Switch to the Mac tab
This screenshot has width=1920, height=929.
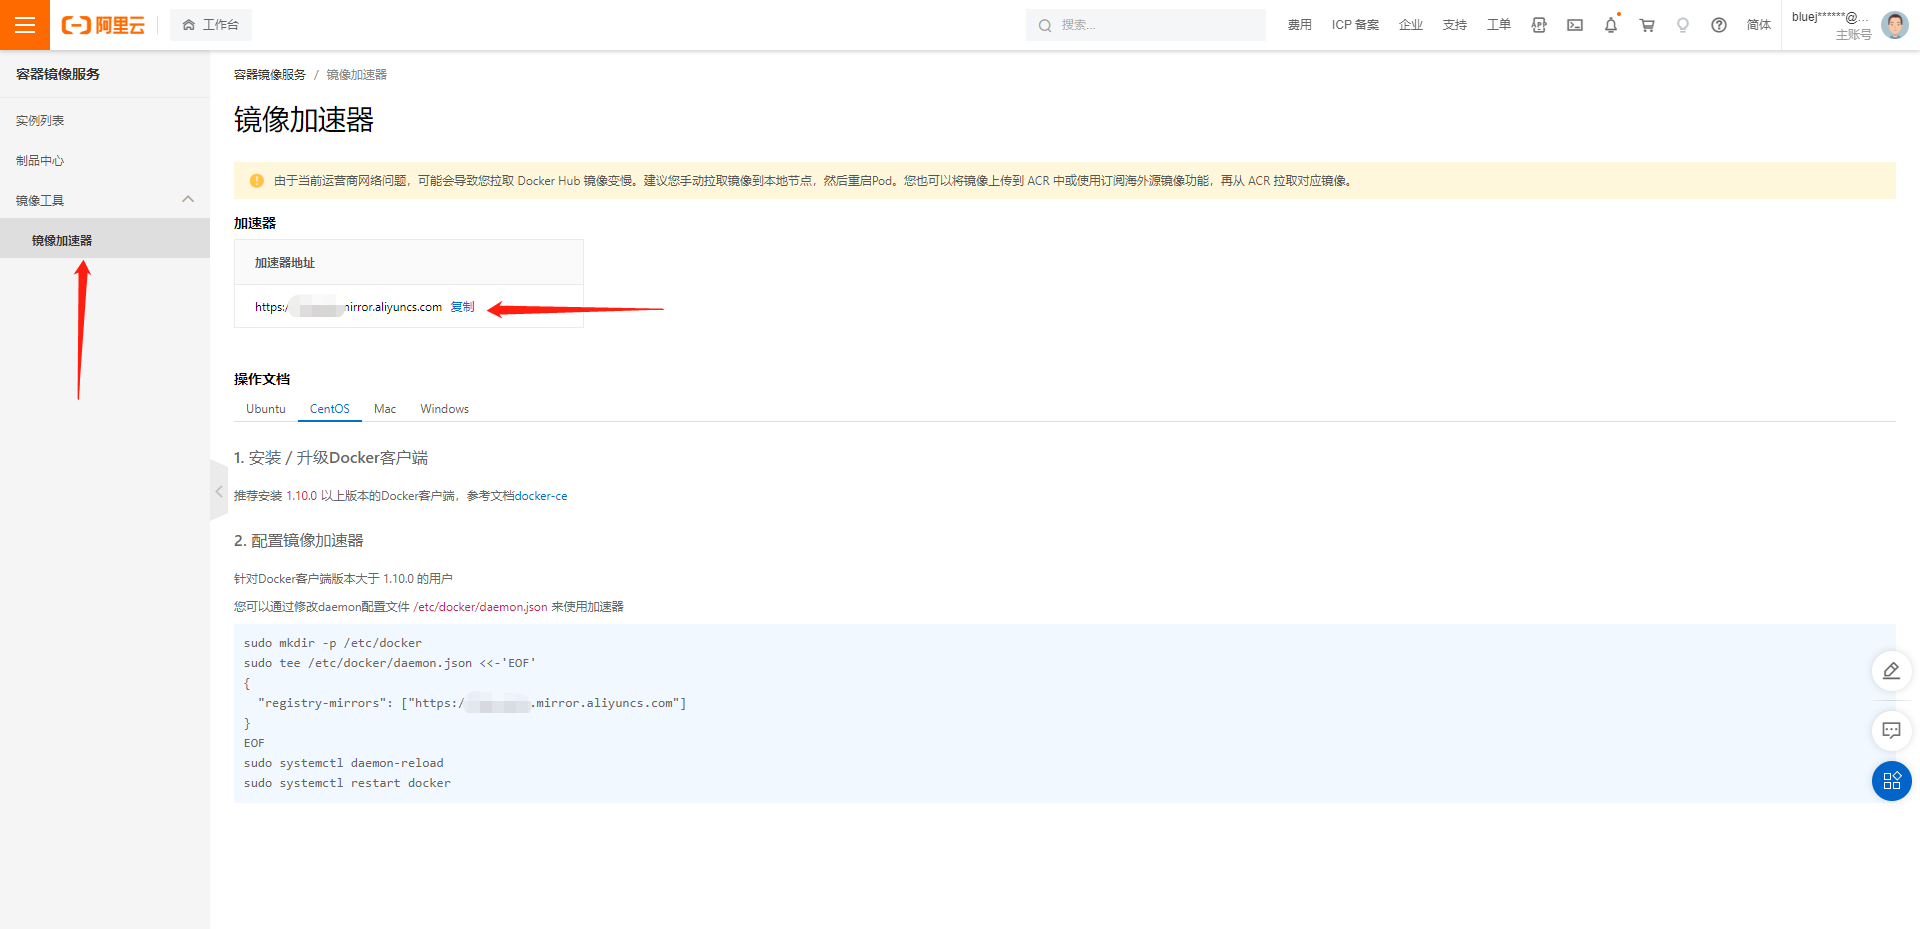(x=385, y=409)
